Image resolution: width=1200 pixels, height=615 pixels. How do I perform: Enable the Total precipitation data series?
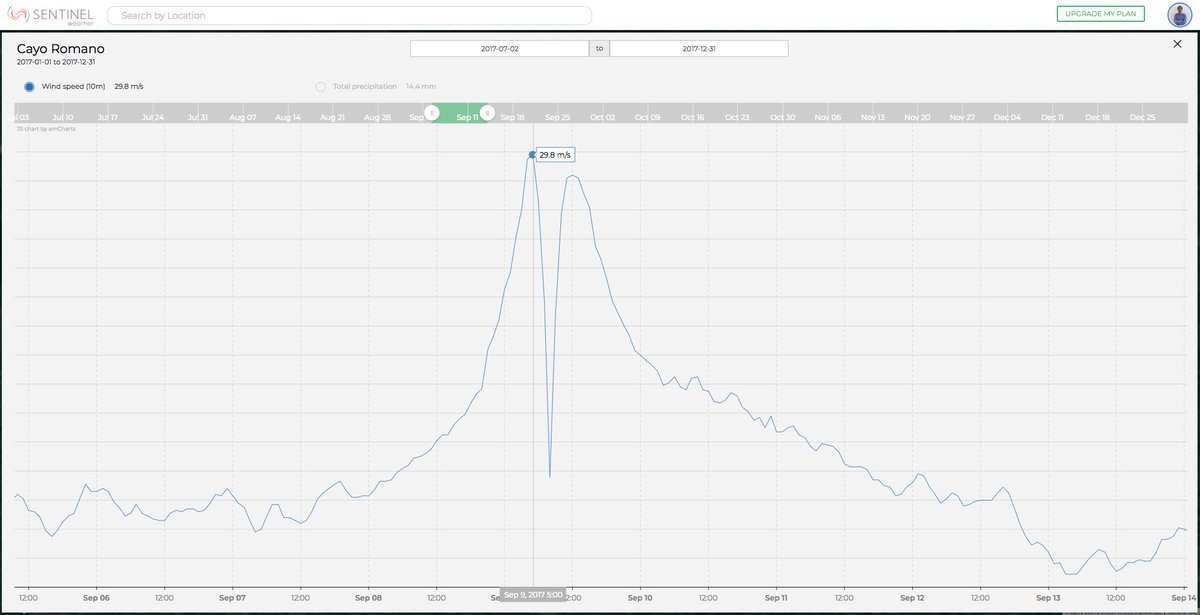click(320, 86)
